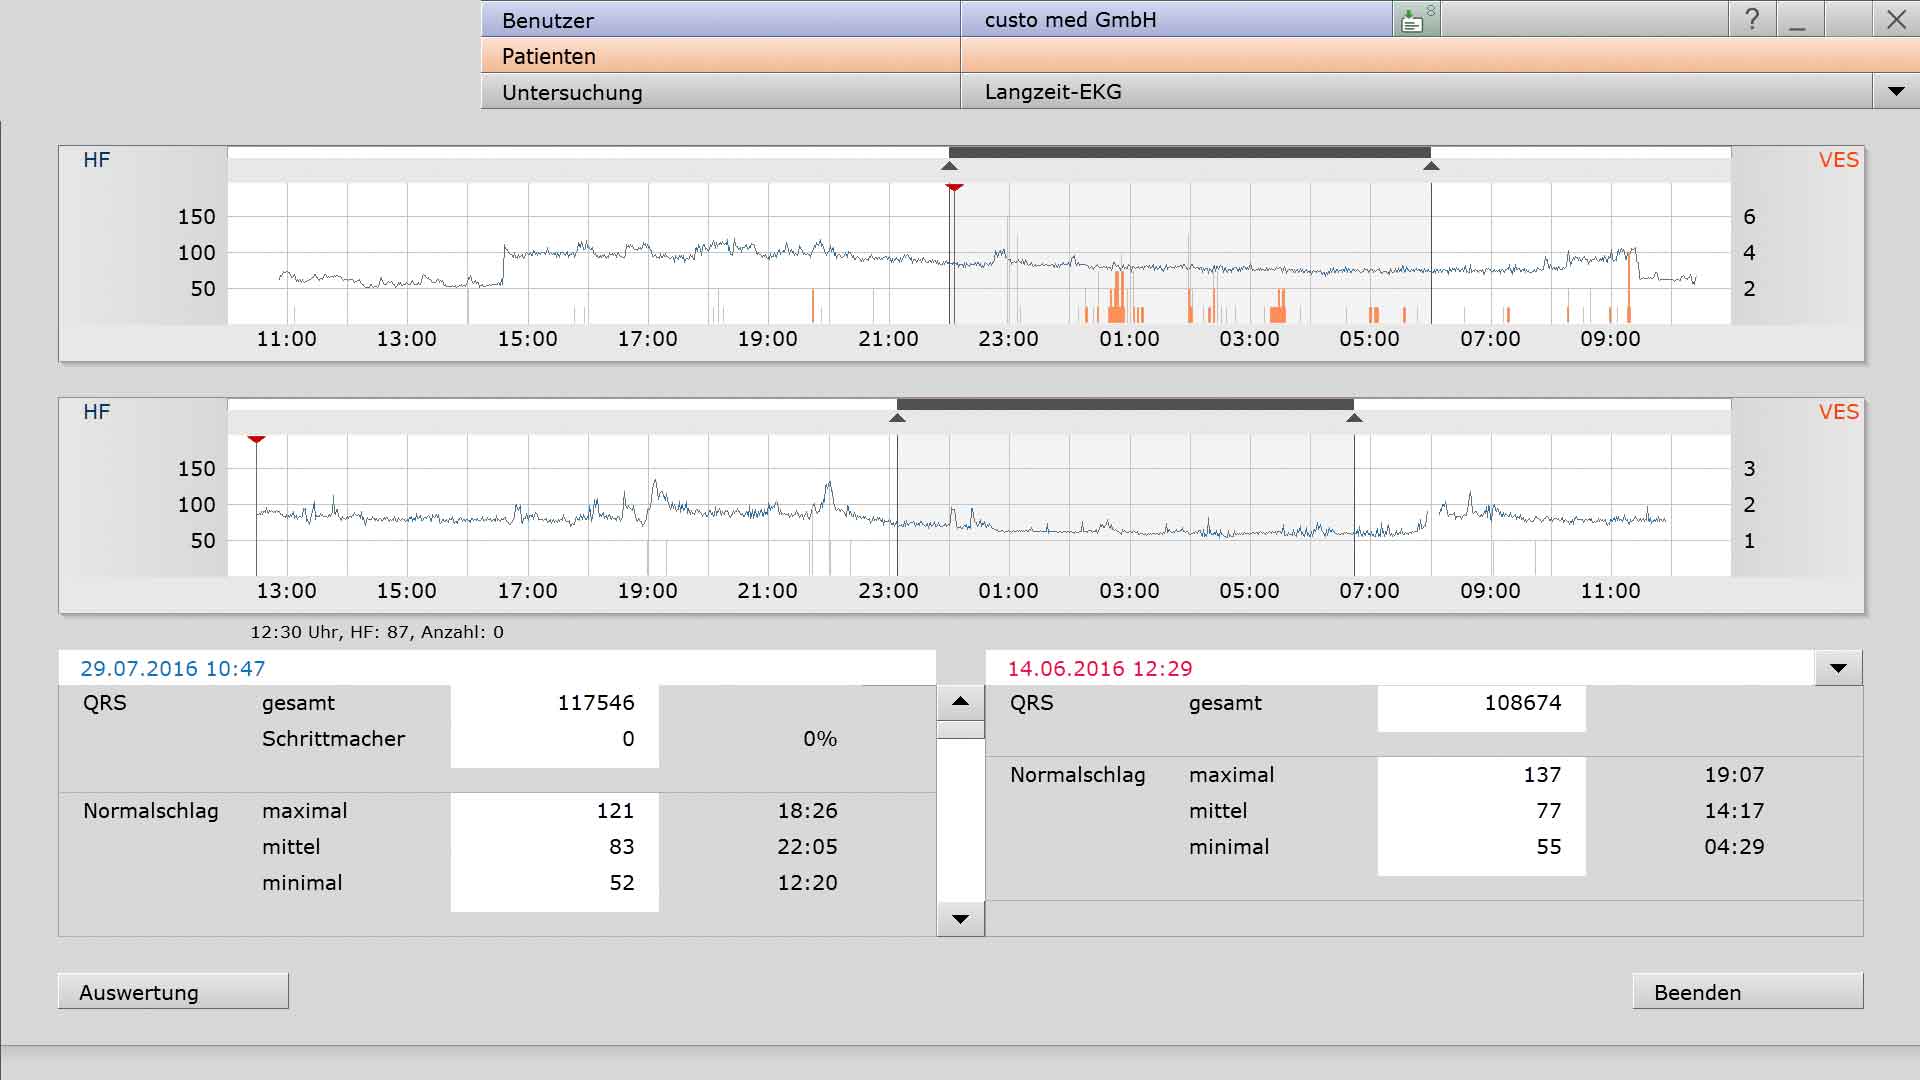1920x1080 pixels.
Task: Click the minimal heart rate value 55
Action: click(1549, 847)
